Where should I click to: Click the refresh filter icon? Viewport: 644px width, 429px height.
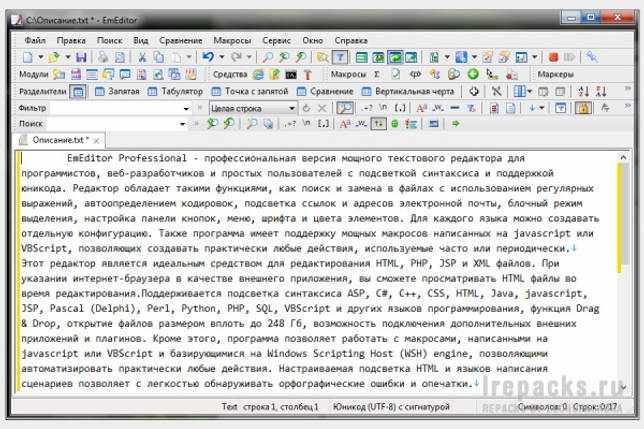pyautogui.click(x=306, y=108)
